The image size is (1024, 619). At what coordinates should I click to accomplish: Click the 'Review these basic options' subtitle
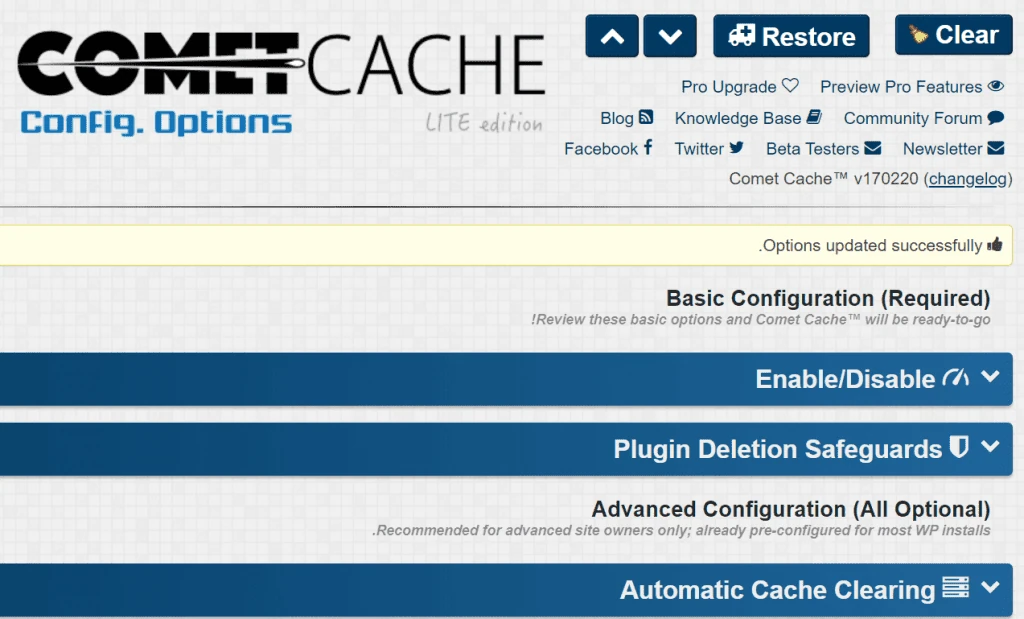click(x=761, y=320)
